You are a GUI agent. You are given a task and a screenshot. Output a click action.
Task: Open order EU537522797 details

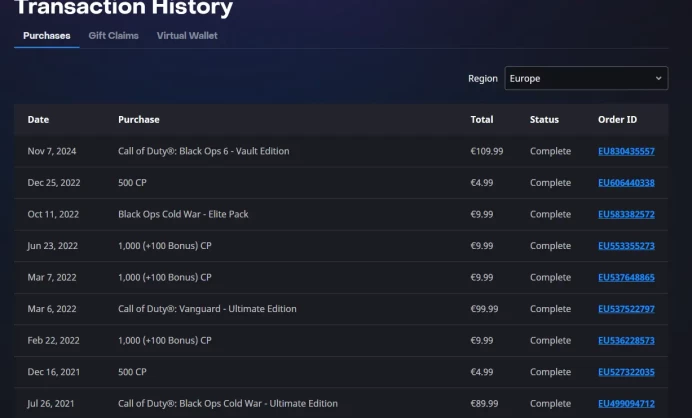pyautogui.click(x=626, y=309)
